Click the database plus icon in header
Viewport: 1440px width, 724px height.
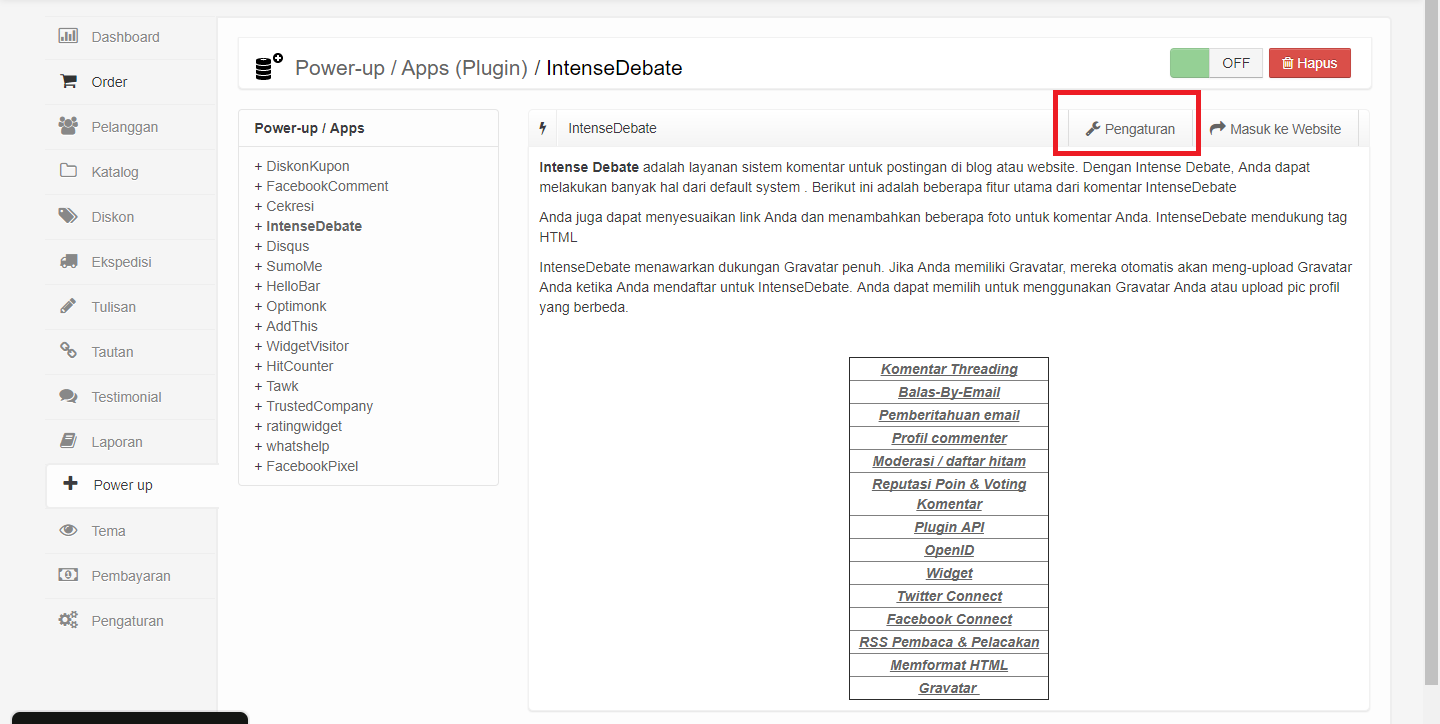(268, 67)
